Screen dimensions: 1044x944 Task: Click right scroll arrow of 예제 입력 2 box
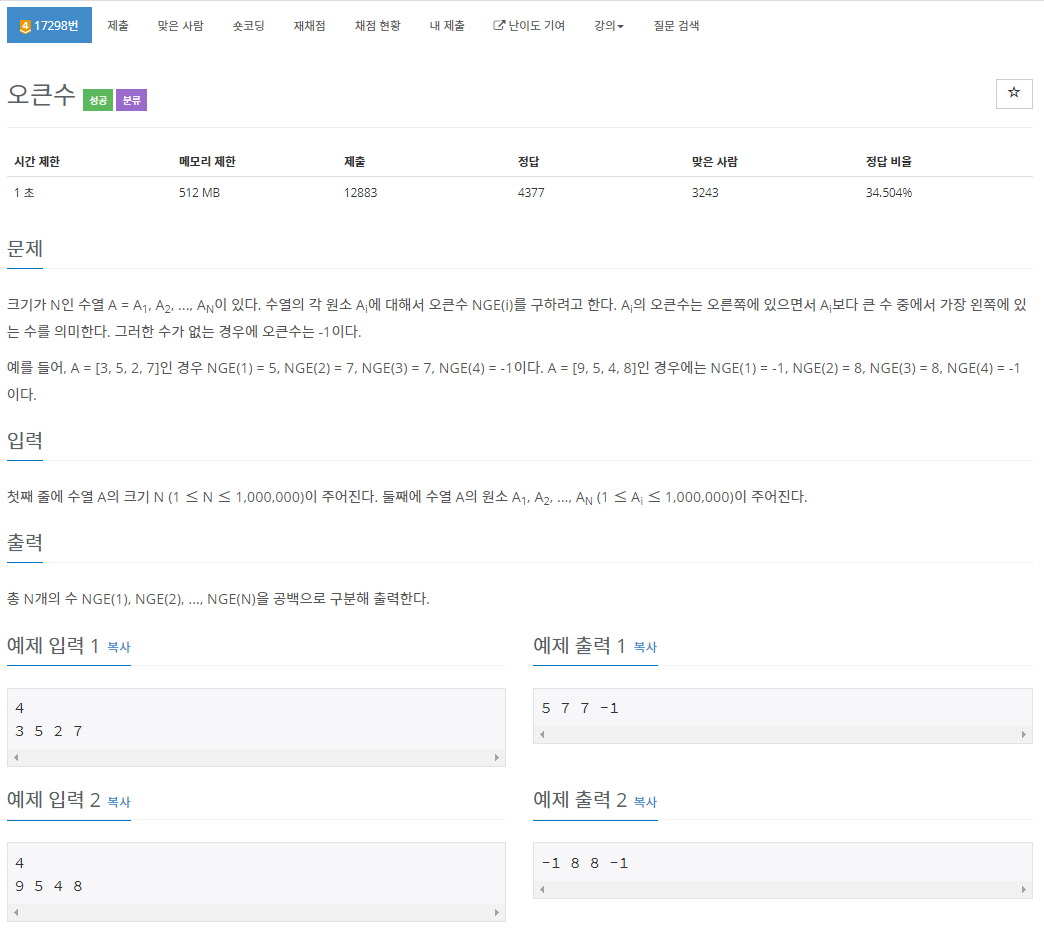click(497, 913)
